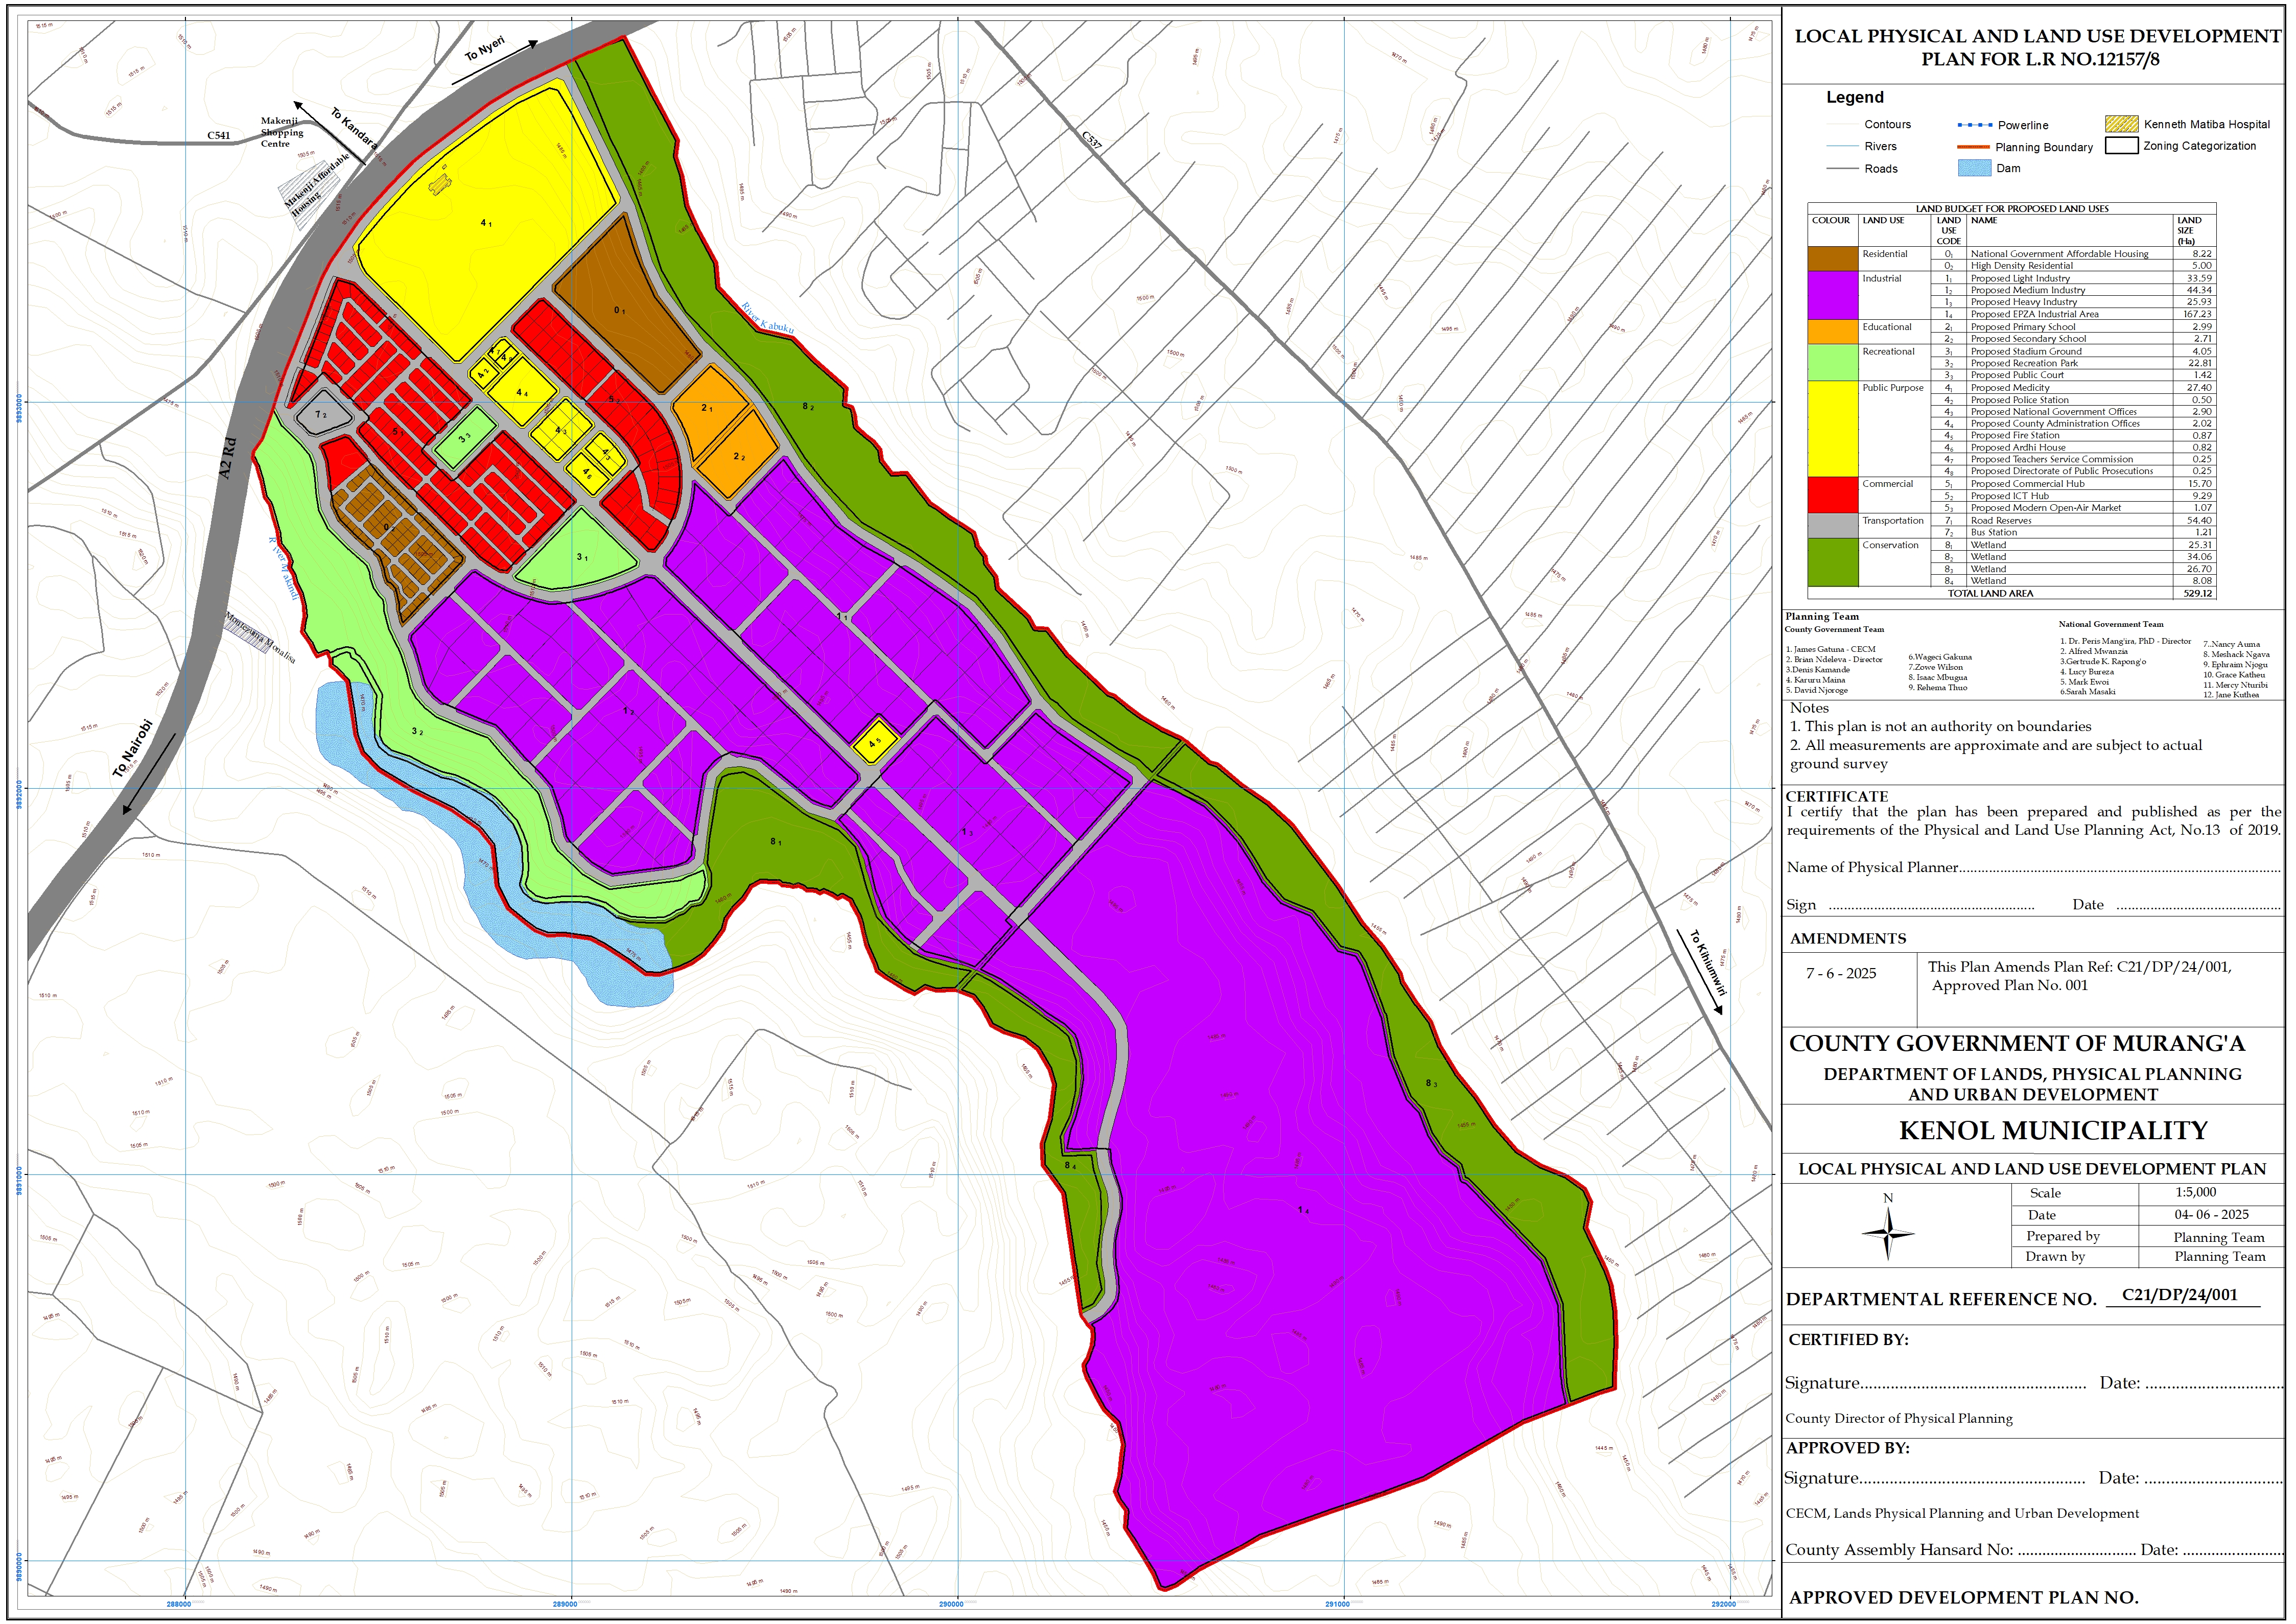Click the TOTAL LAND AREA row
Image resolution: width=2296 pixels, height=1624 pixels.
click(x=1990, y=593)
